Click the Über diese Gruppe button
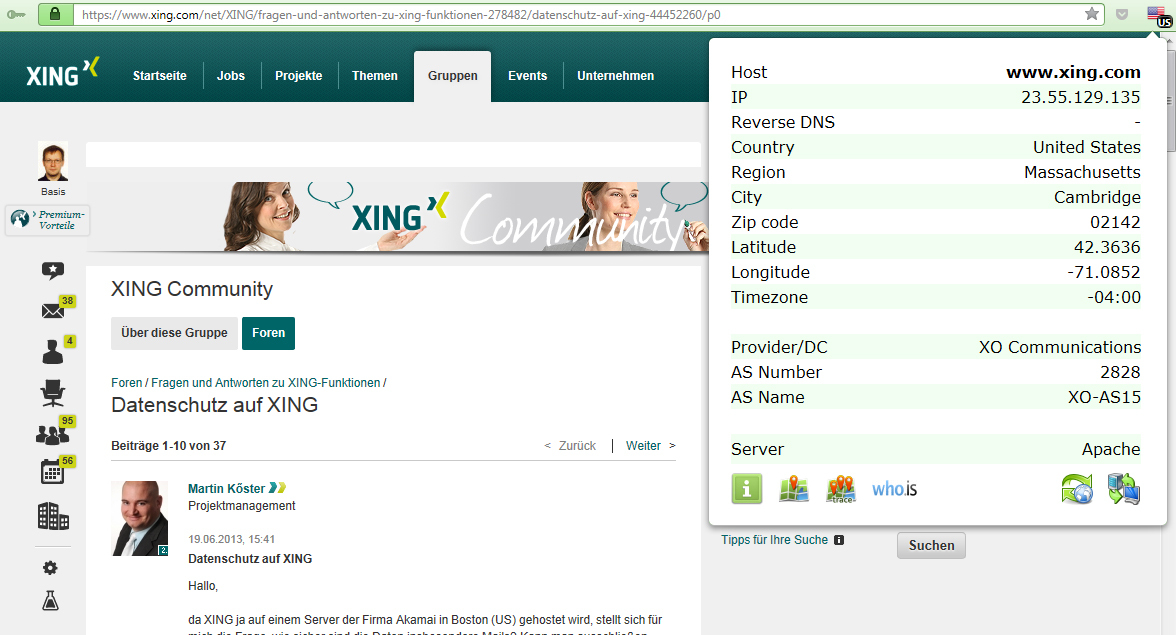Viewport: 1176px width, 635px height. (x=174, y=333)
